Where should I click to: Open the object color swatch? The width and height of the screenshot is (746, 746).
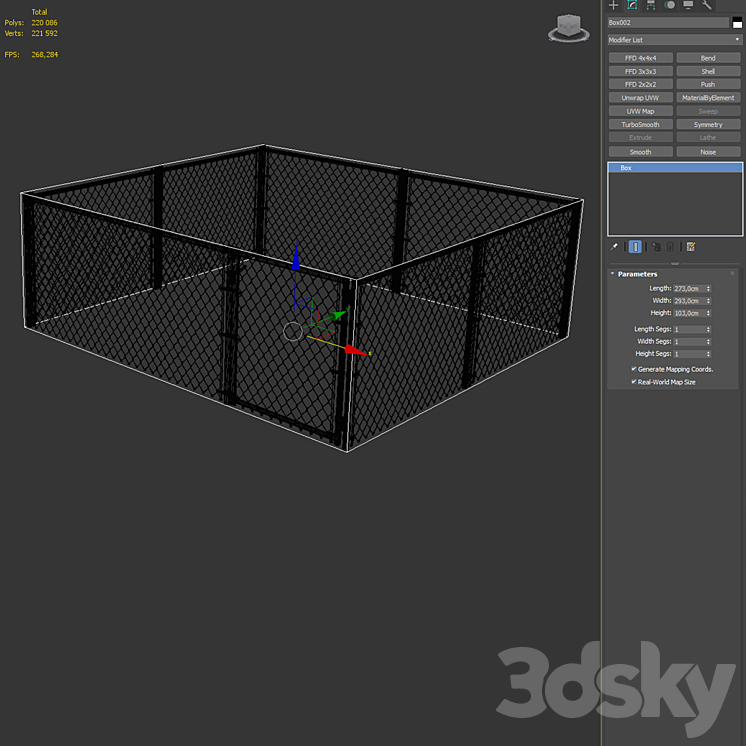click(737, 22)
